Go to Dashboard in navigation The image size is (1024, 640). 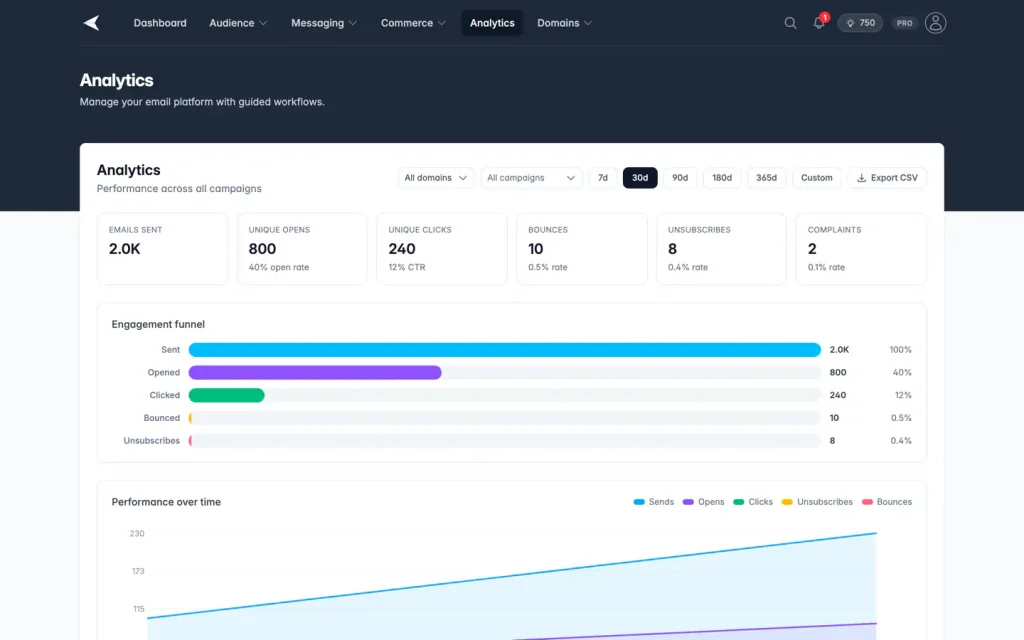(160, 23)
